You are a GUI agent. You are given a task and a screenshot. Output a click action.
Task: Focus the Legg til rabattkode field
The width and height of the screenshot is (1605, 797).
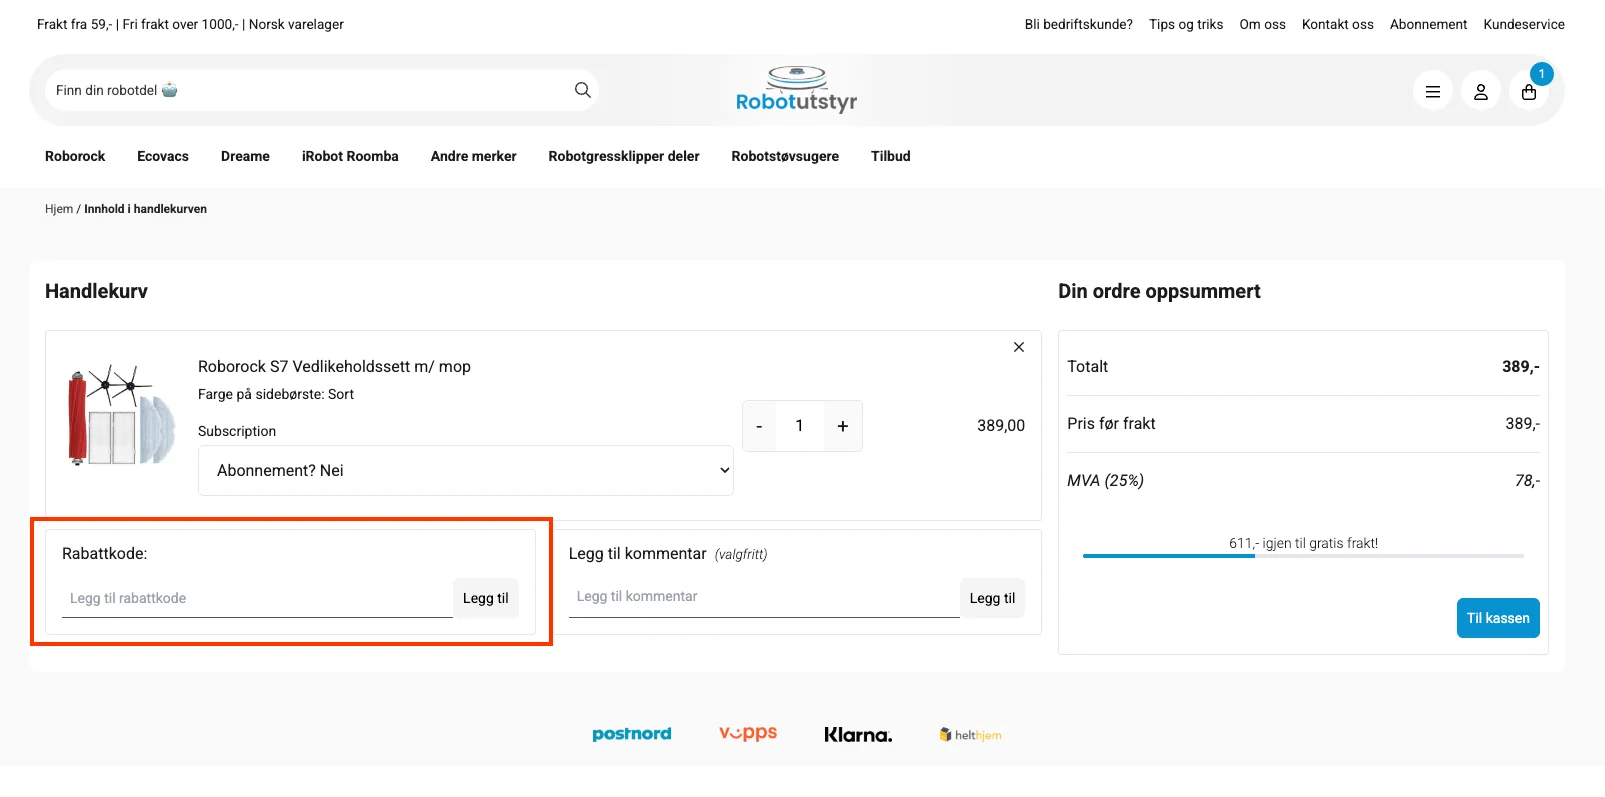[257, 598]
